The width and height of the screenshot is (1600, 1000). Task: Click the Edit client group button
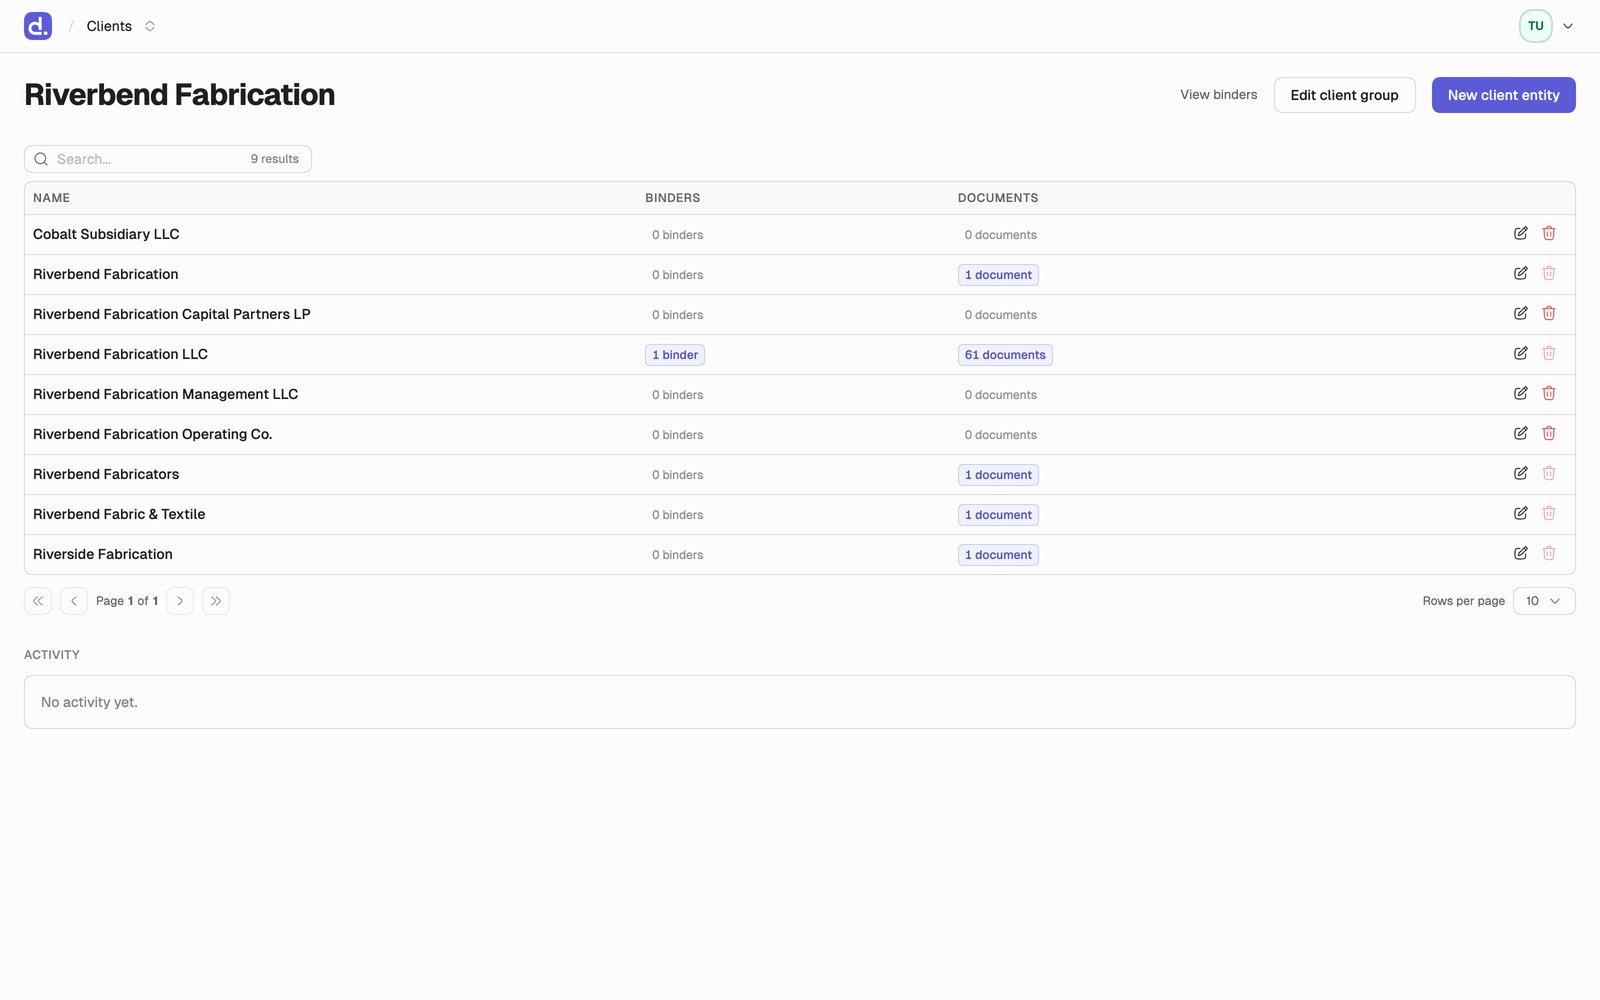[1344, 95]
